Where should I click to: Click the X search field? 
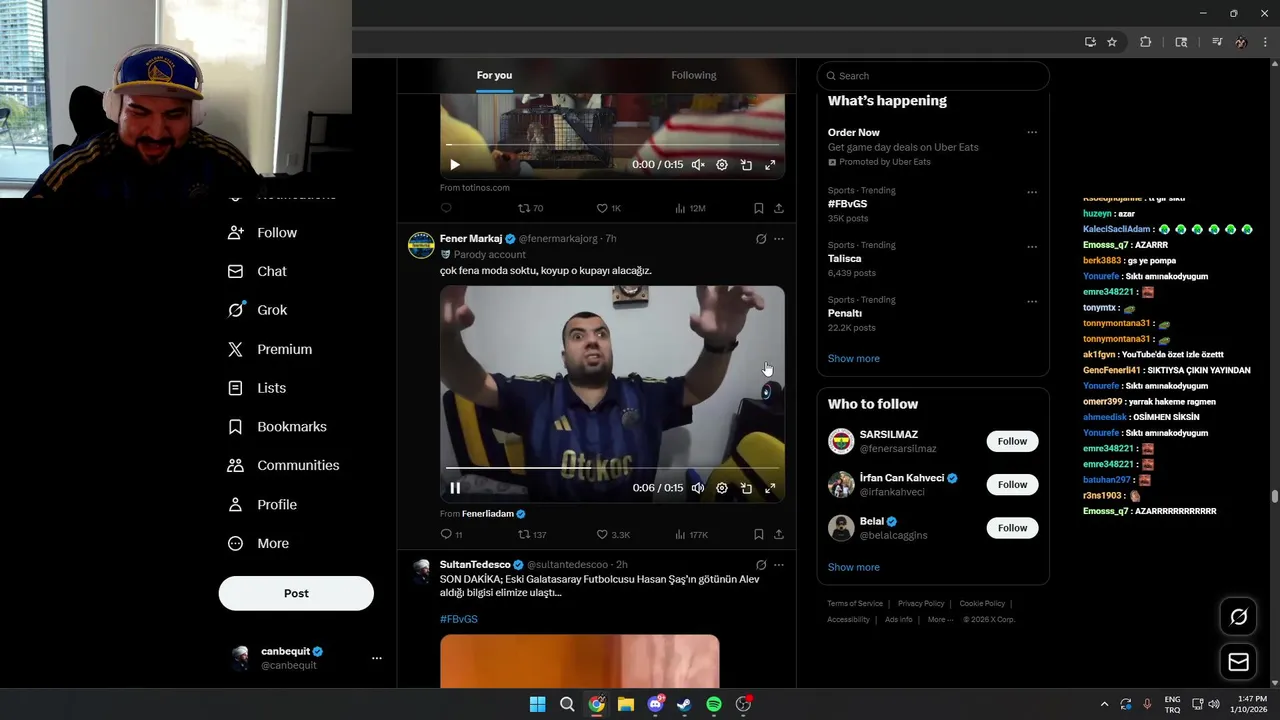[x=933, y=76]
